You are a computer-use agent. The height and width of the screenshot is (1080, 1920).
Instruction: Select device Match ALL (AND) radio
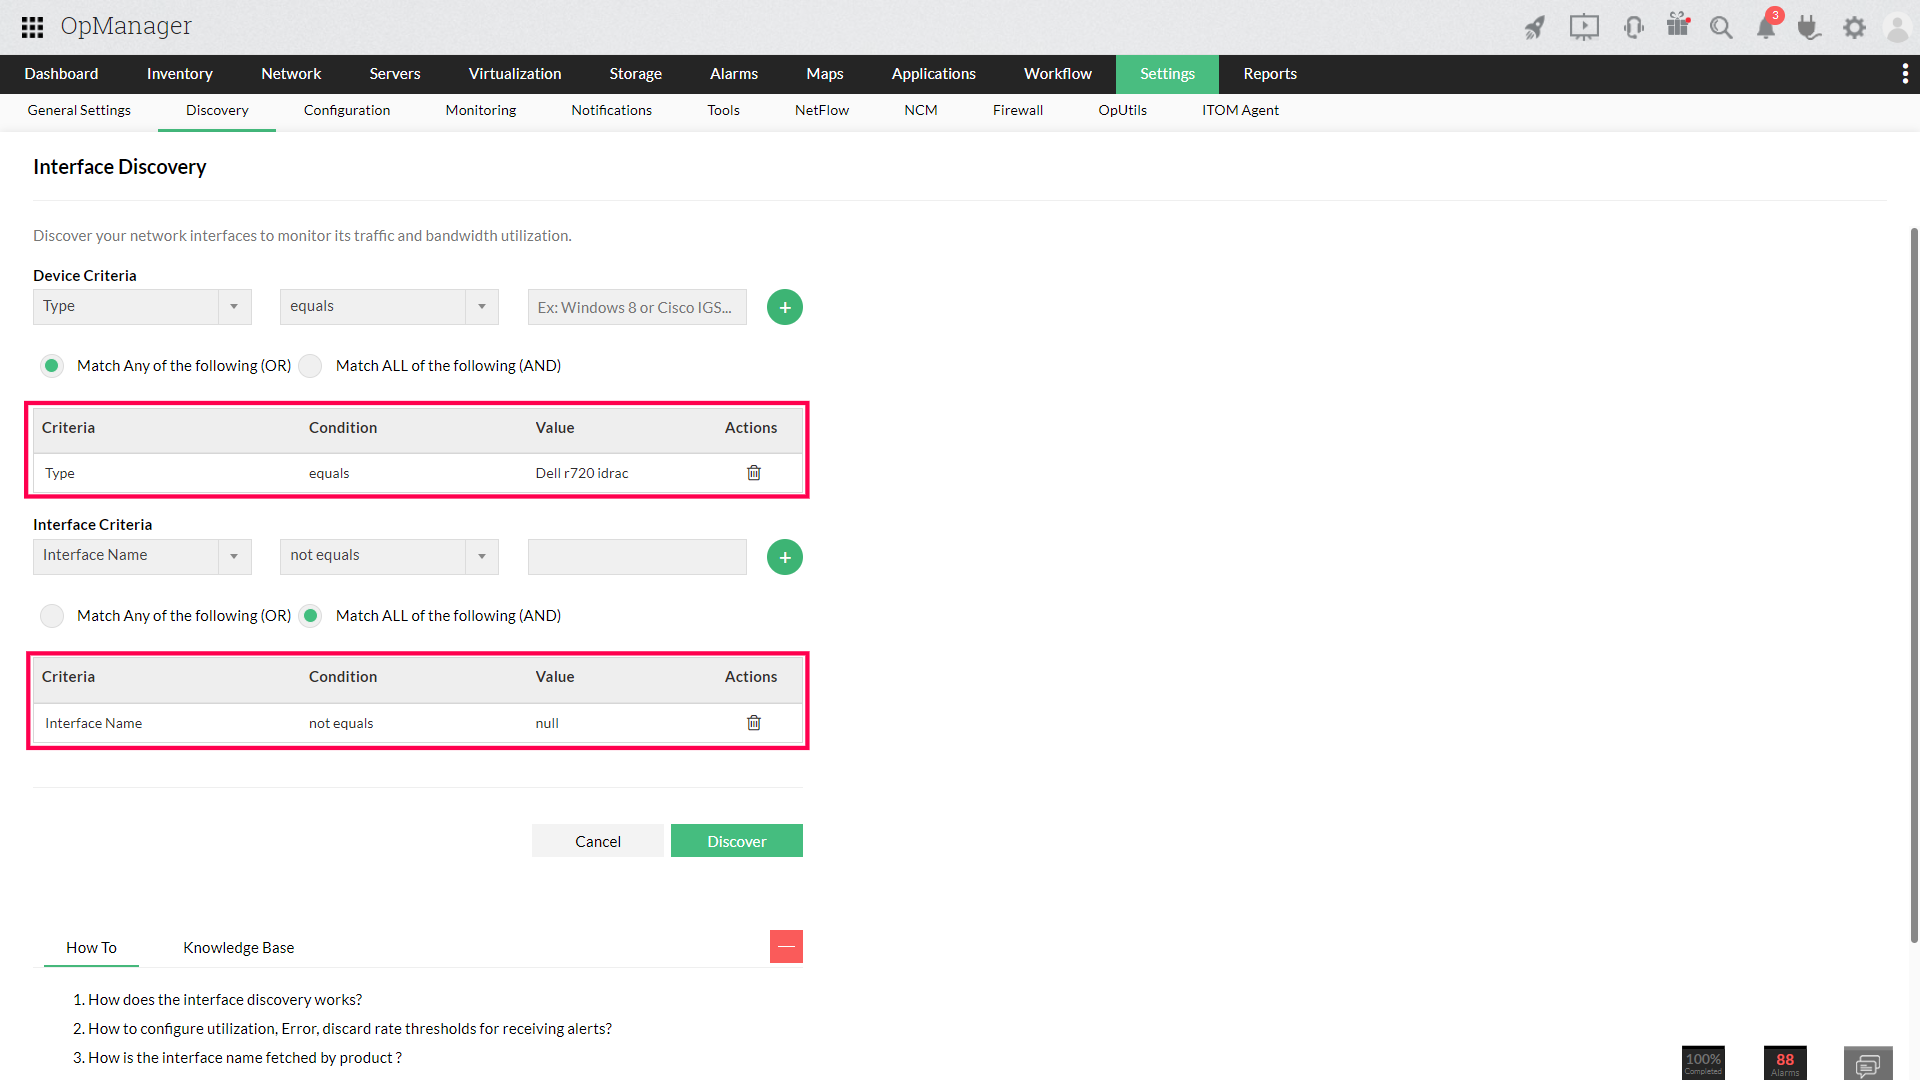pyautogui.click(x=311, y=366)
